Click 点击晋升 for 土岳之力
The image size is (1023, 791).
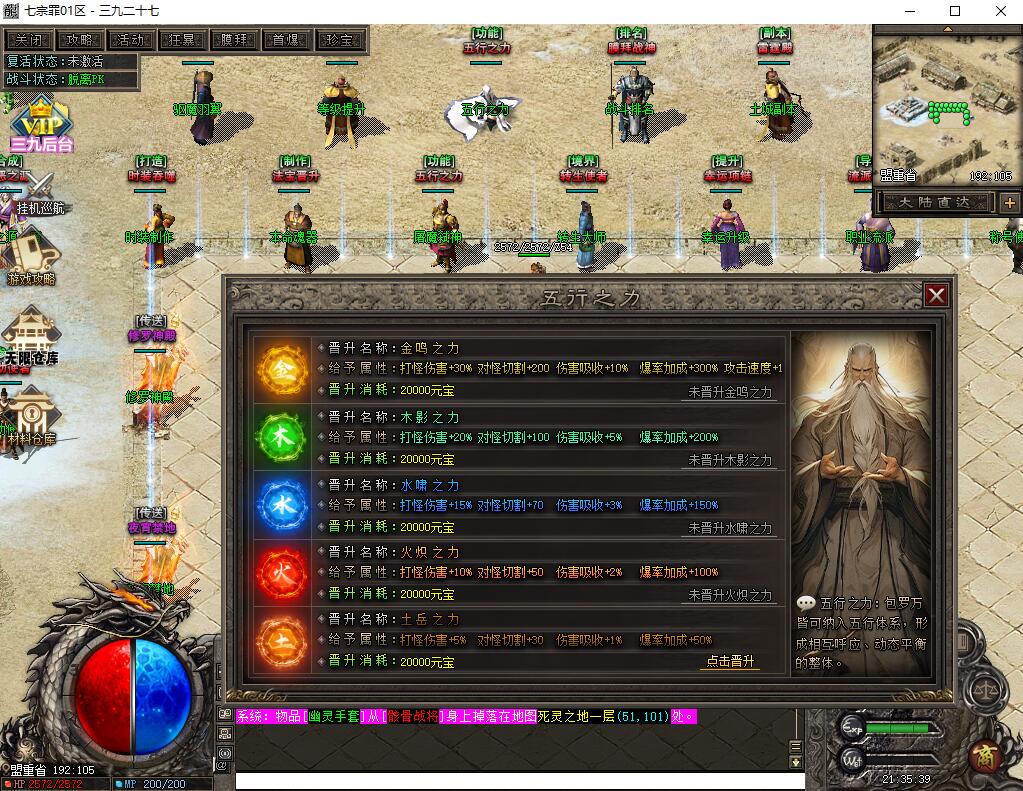(x=730, y=661)
